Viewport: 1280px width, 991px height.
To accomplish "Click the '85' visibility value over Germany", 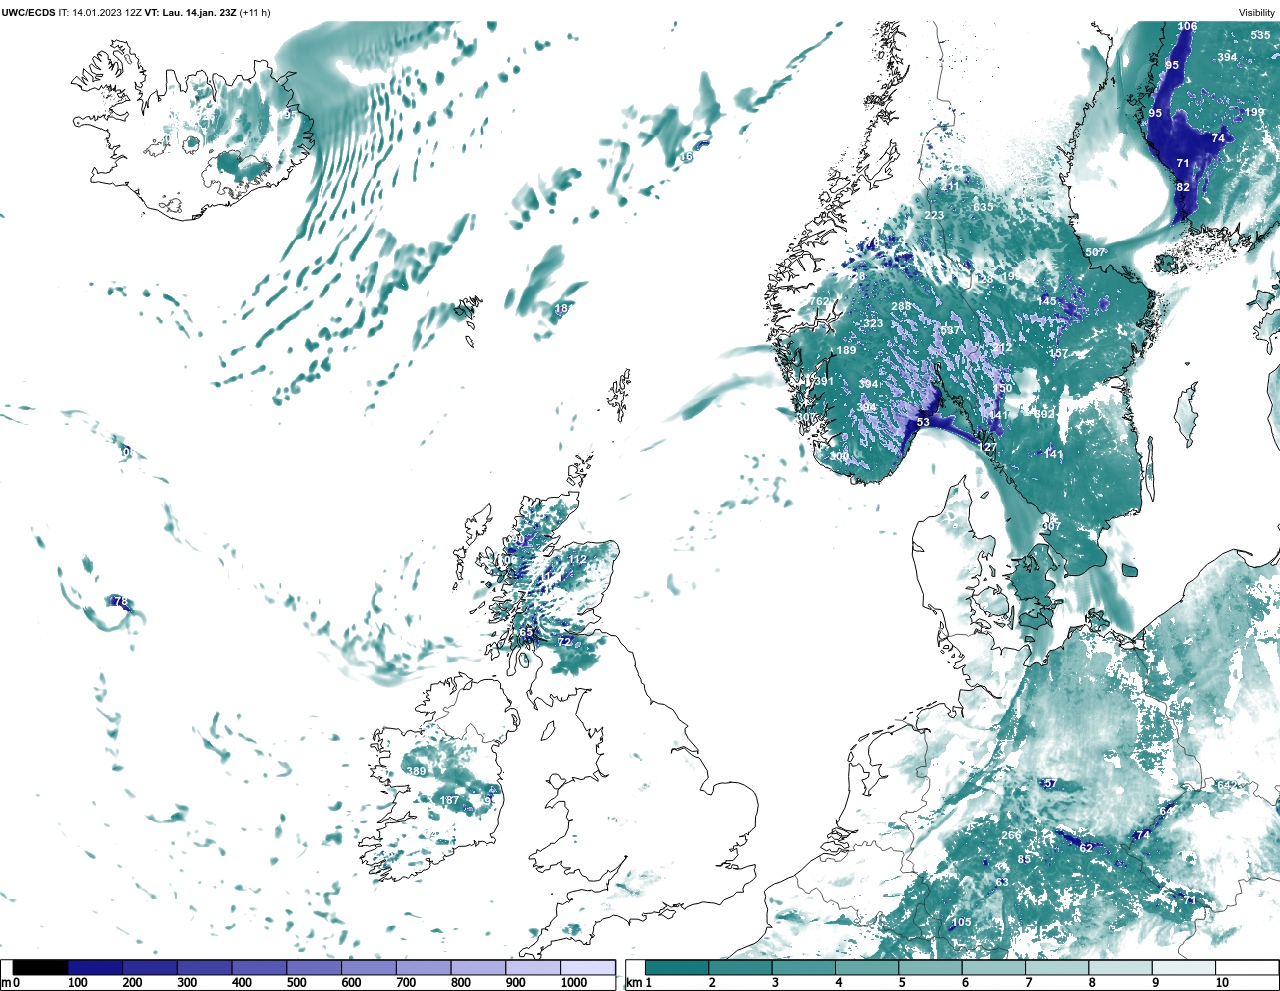I will 1024,859.
